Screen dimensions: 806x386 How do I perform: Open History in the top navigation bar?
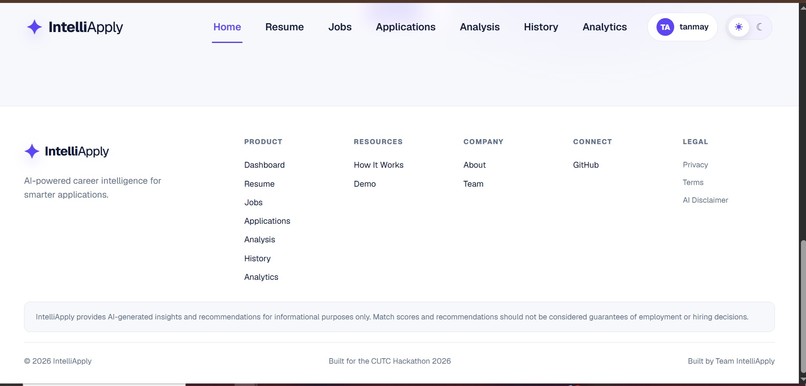coord(541,27)
